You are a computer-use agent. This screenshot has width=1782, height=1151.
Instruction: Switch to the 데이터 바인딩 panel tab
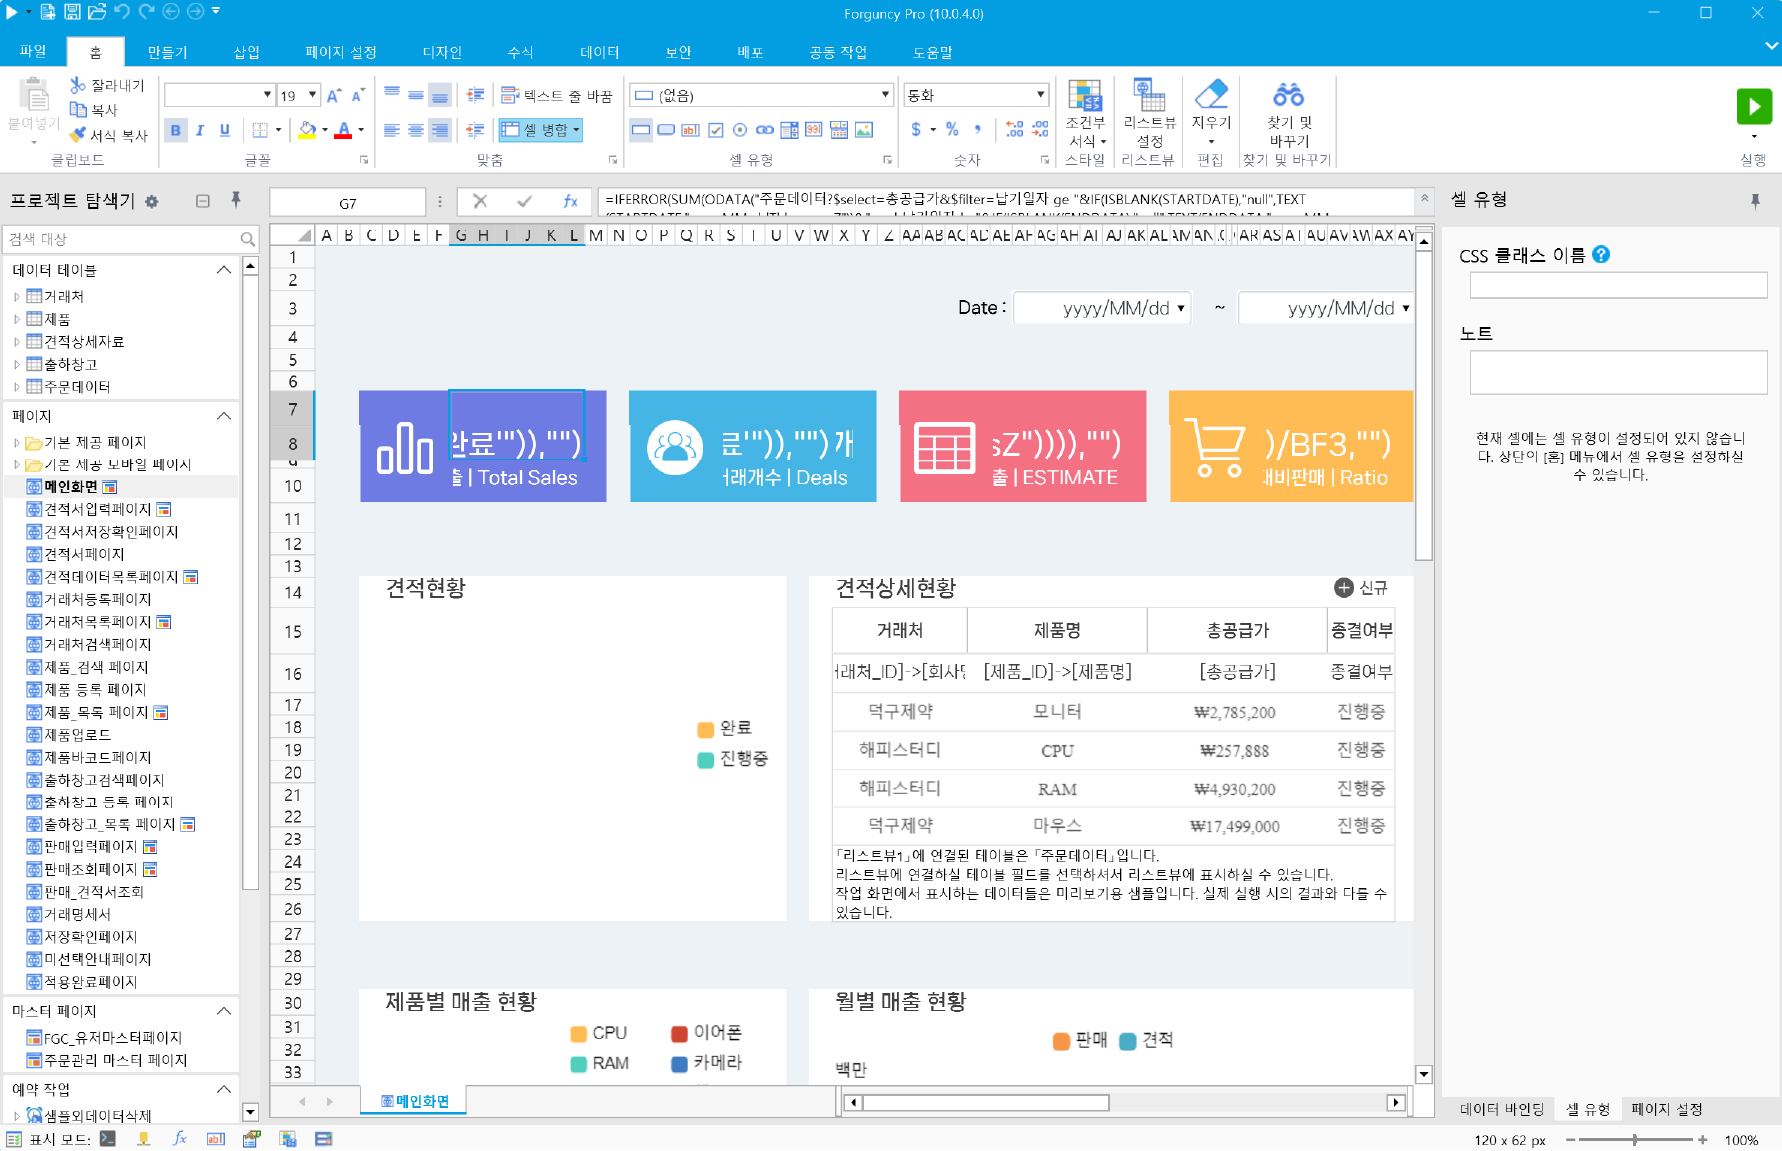click(1501, 1109)
